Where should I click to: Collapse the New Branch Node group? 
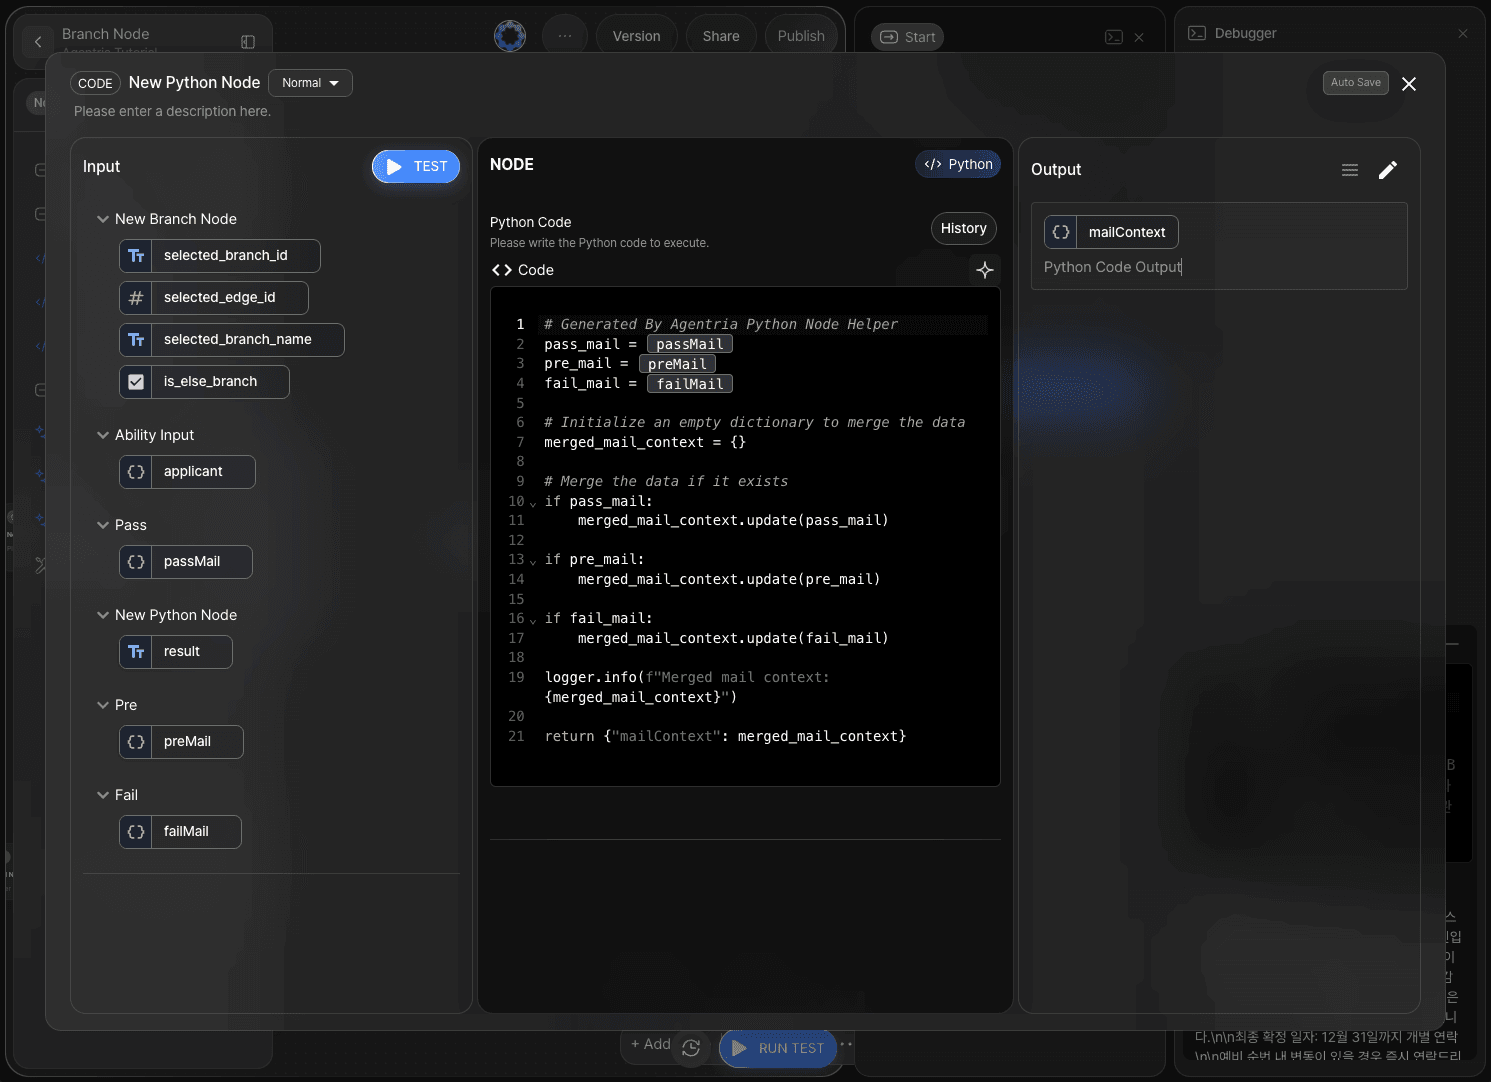tap(102, 219)
